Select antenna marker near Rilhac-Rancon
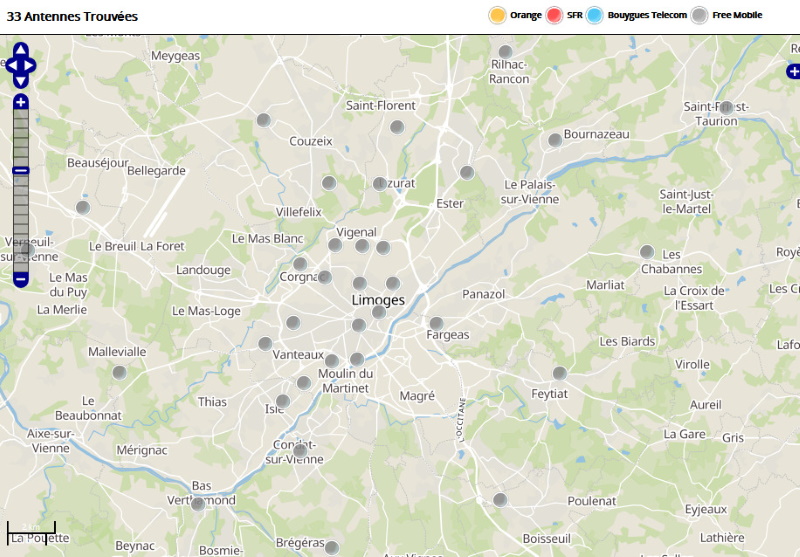This screenshot has height=557, width=800. click(505, 52)
